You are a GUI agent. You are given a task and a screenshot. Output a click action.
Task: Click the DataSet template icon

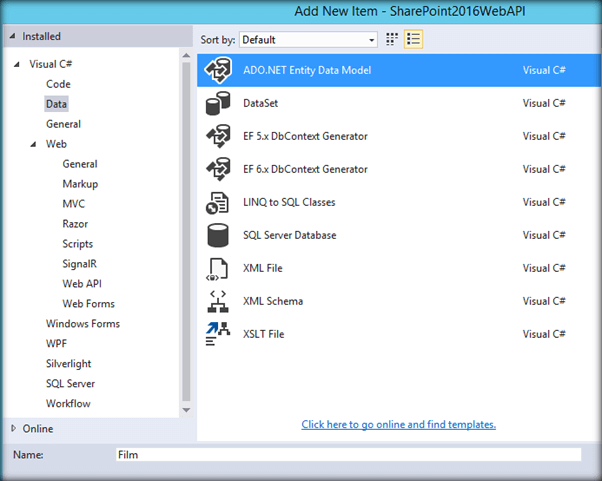click(x=218, y=104)
